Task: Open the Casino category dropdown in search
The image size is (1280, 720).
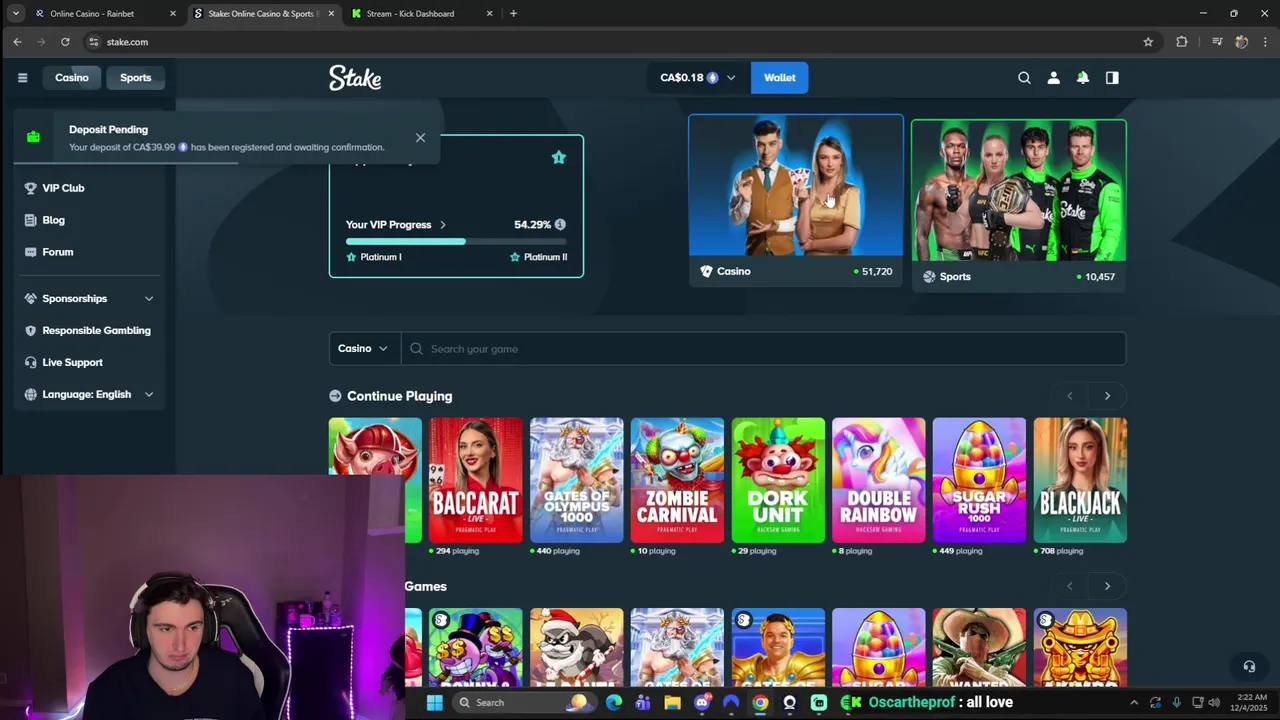Action: click(364, 348)
